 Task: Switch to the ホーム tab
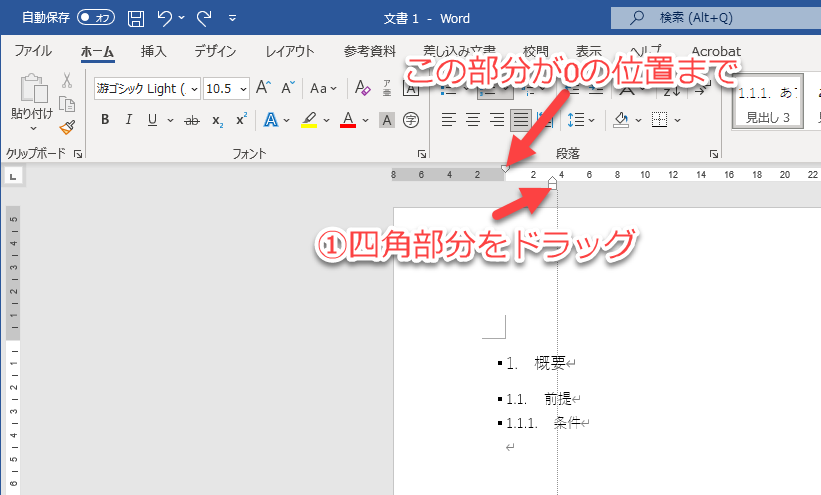[x=97, y=51]
